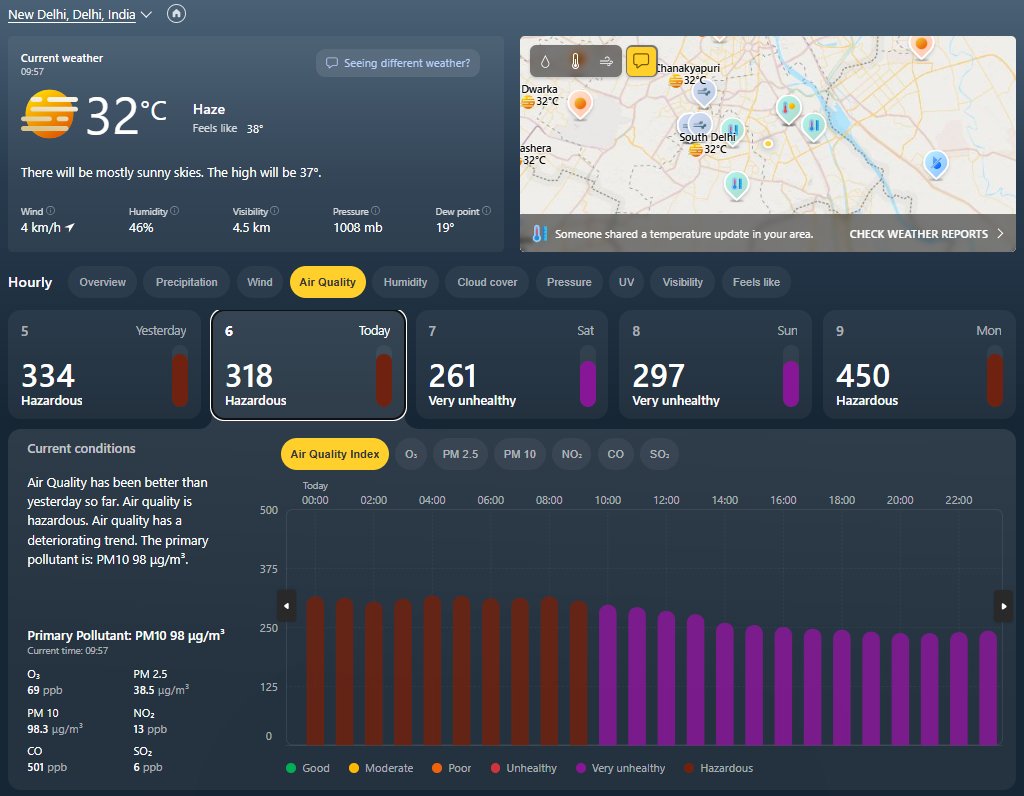Select the CO pollutant chart filter
The width and height of the screenshot is (1024, 796).
tap(616, 454)
